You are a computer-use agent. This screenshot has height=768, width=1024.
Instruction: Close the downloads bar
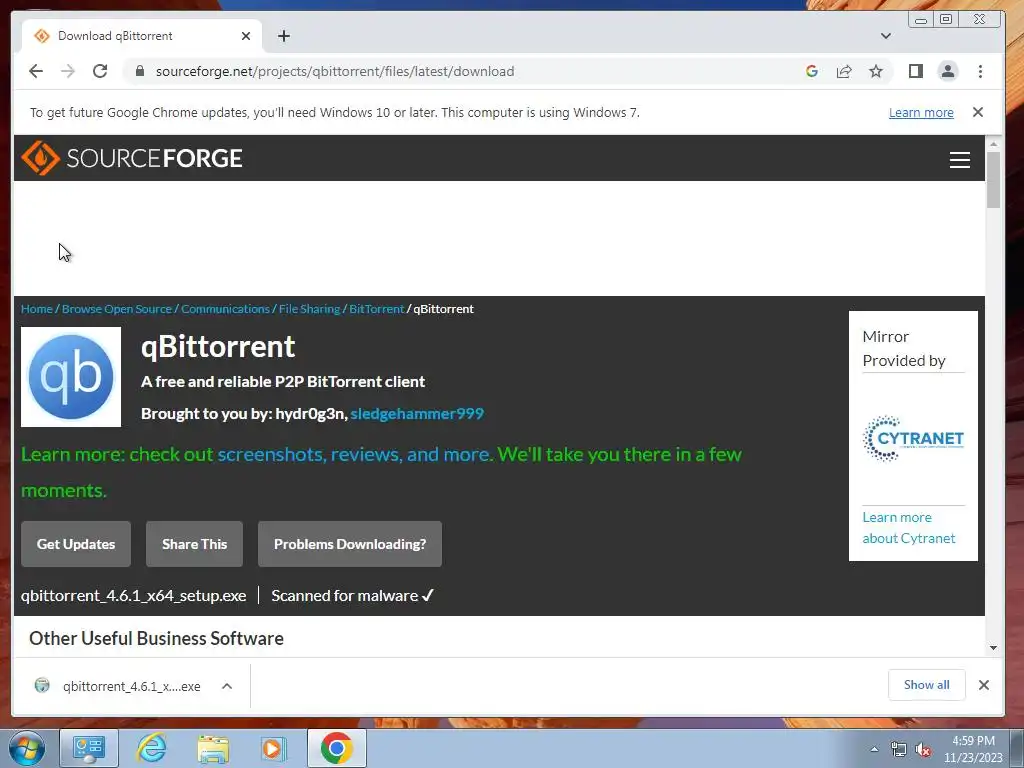point(984,684)
